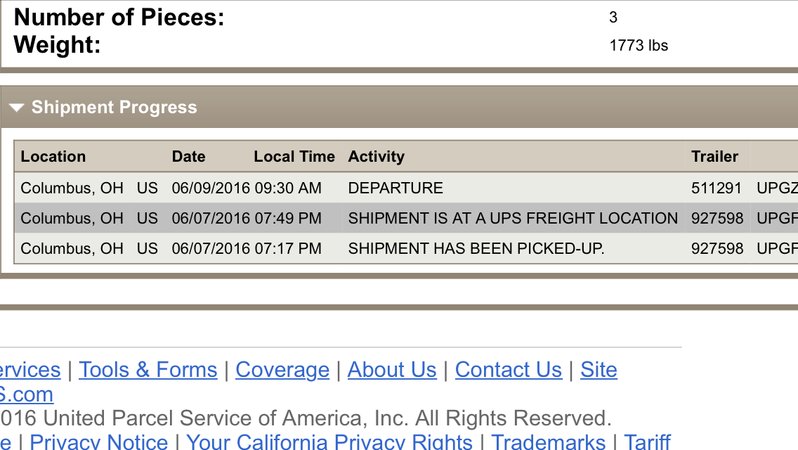Select the SHIPMENT HAS BEEN PICKED-UP row
Screen dimensions: 798x450
[406, 248]
